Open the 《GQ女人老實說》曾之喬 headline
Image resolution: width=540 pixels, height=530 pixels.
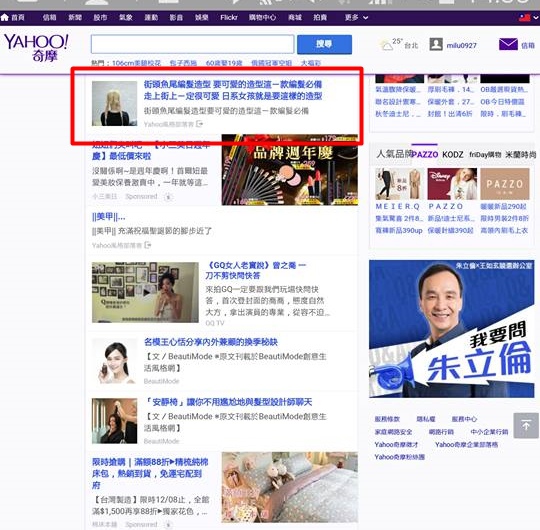click(256, 270)
